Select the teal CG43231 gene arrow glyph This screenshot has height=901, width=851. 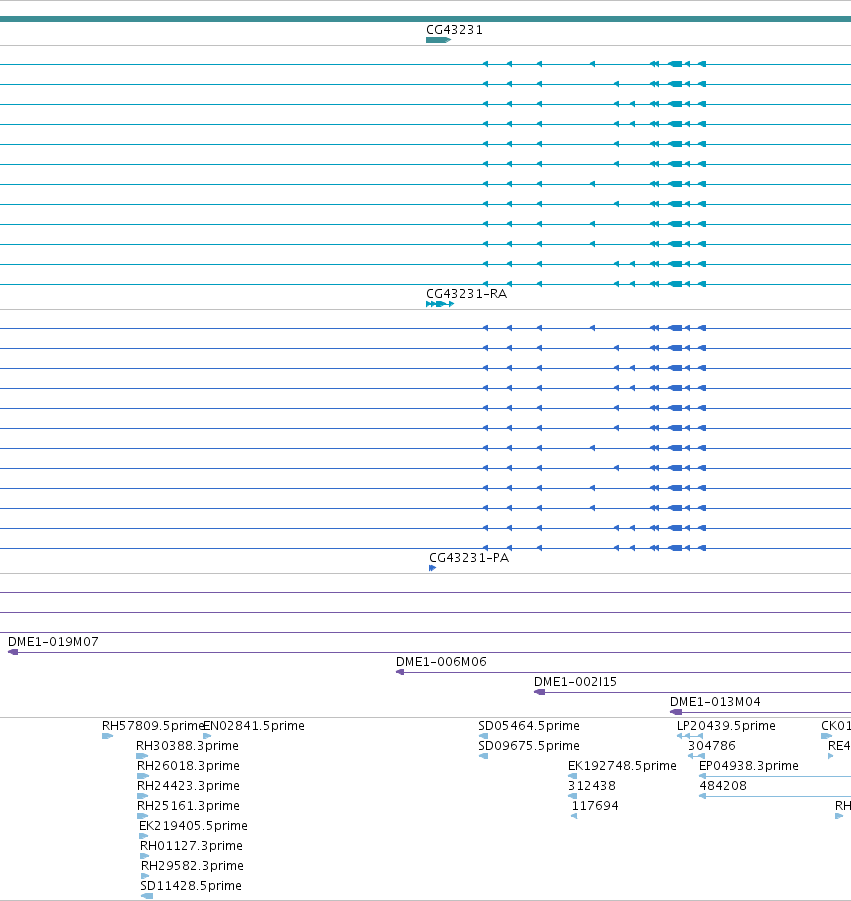click(x=438, y=40)
